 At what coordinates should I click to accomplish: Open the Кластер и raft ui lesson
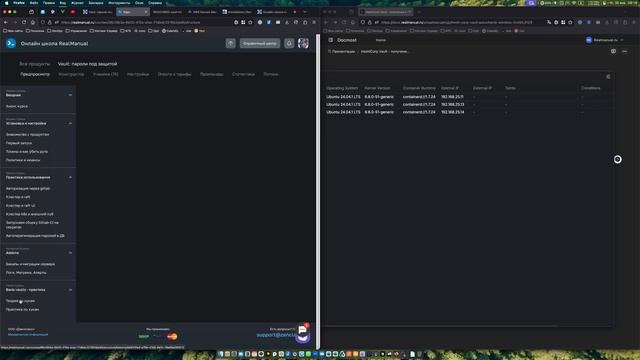pyautogui.click(x=20, y=206)
